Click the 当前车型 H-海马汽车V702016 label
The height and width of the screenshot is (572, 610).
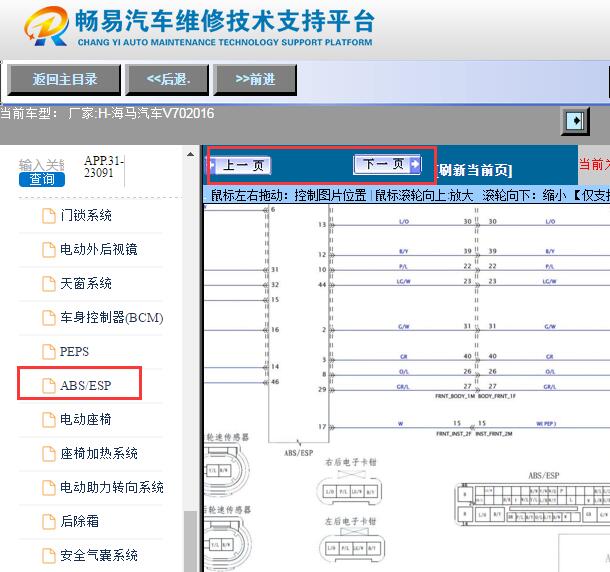pyautogui.click(x=107, y=114)
